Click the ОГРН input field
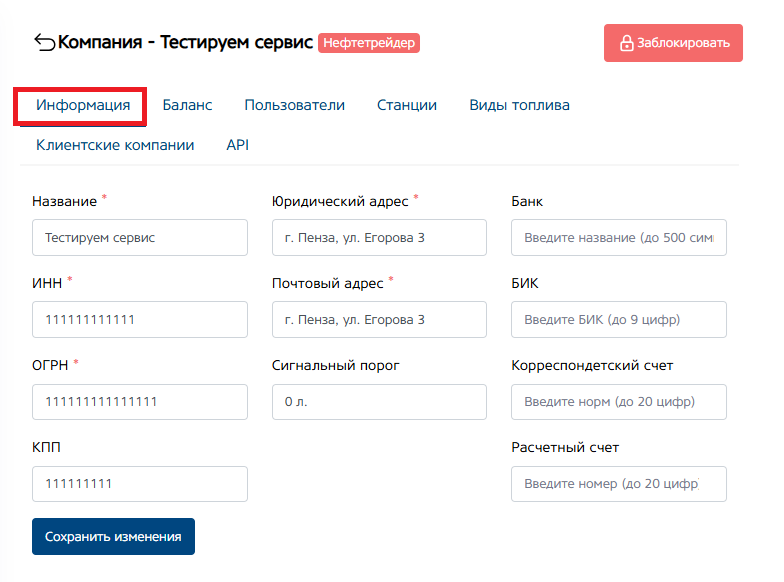This screenshot has width=784, height=582. (139, 402)
